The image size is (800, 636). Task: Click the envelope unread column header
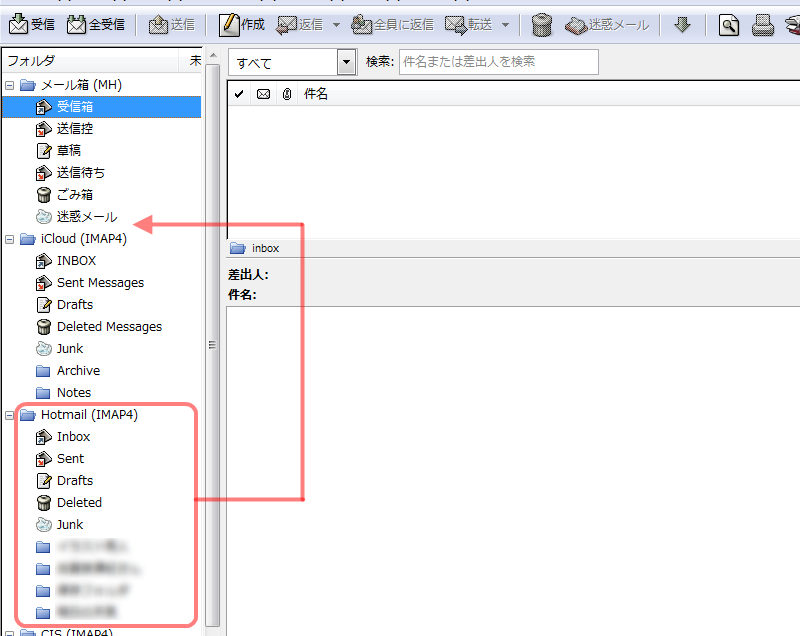[x=263, y=94]
